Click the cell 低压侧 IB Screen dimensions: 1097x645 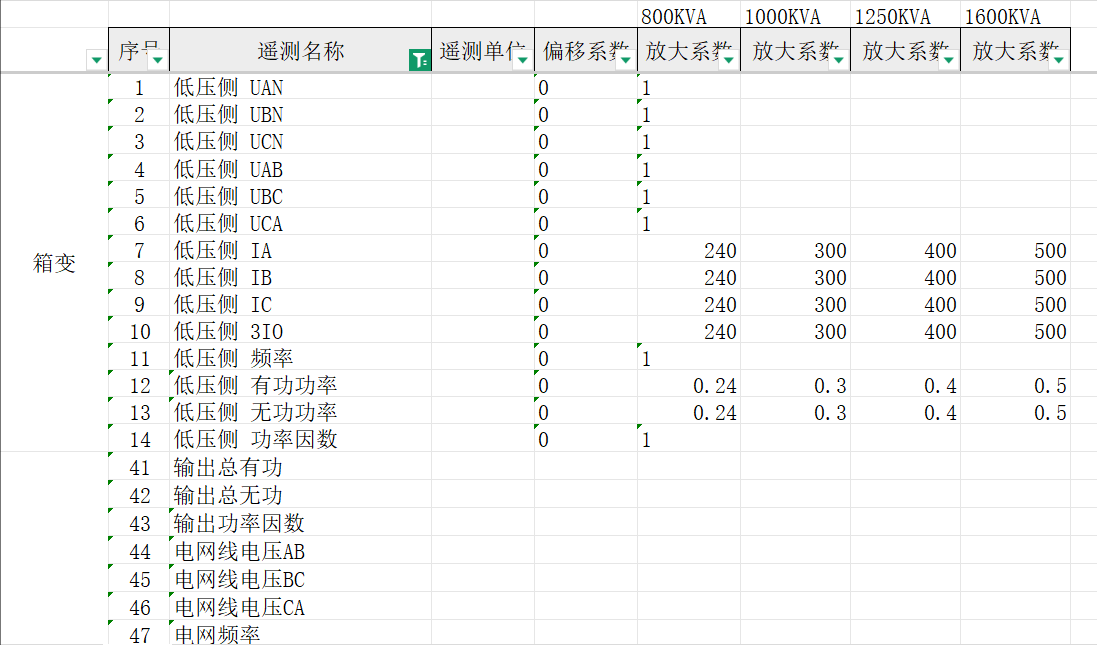tap(300, 278)
